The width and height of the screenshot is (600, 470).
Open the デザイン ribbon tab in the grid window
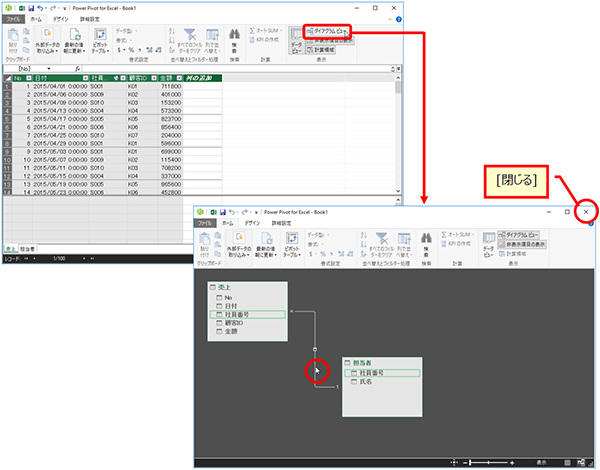tap(60, 18)
